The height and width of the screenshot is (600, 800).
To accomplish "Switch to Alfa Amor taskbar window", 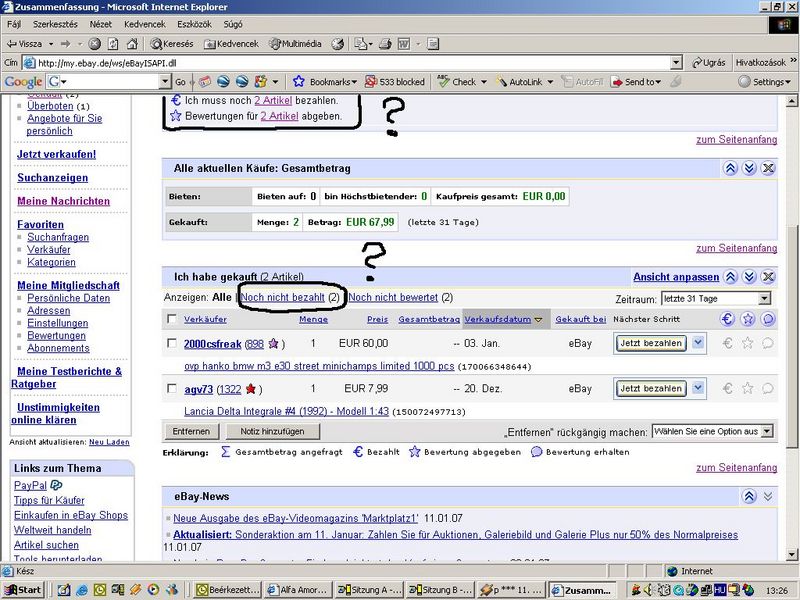I will tap(298, 590).
